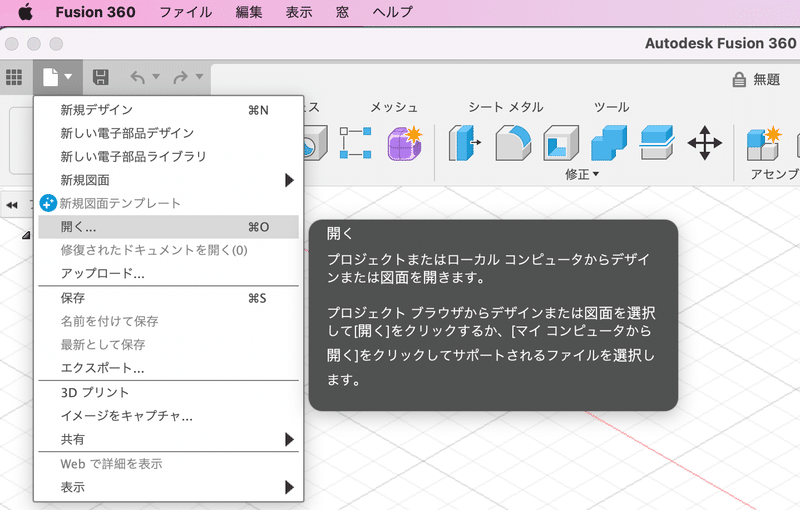Collapse browser with double-arrow icon
The image size is (800, 510).
12,205
